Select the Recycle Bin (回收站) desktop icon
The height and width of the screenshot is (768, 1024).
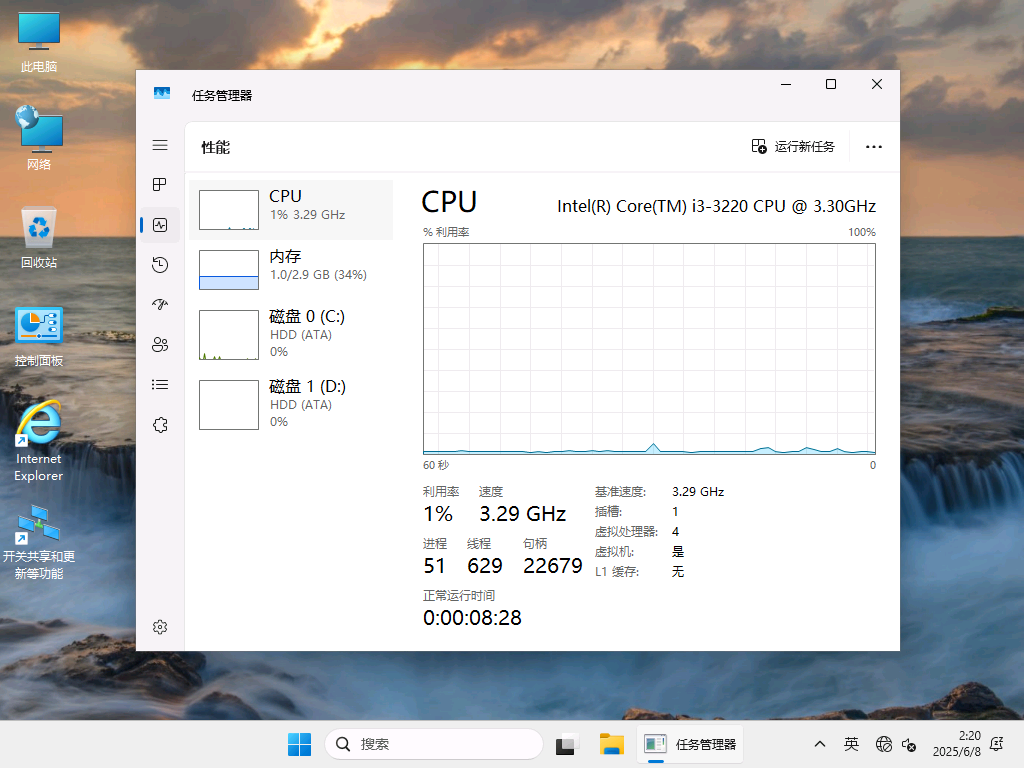point(39,237)
